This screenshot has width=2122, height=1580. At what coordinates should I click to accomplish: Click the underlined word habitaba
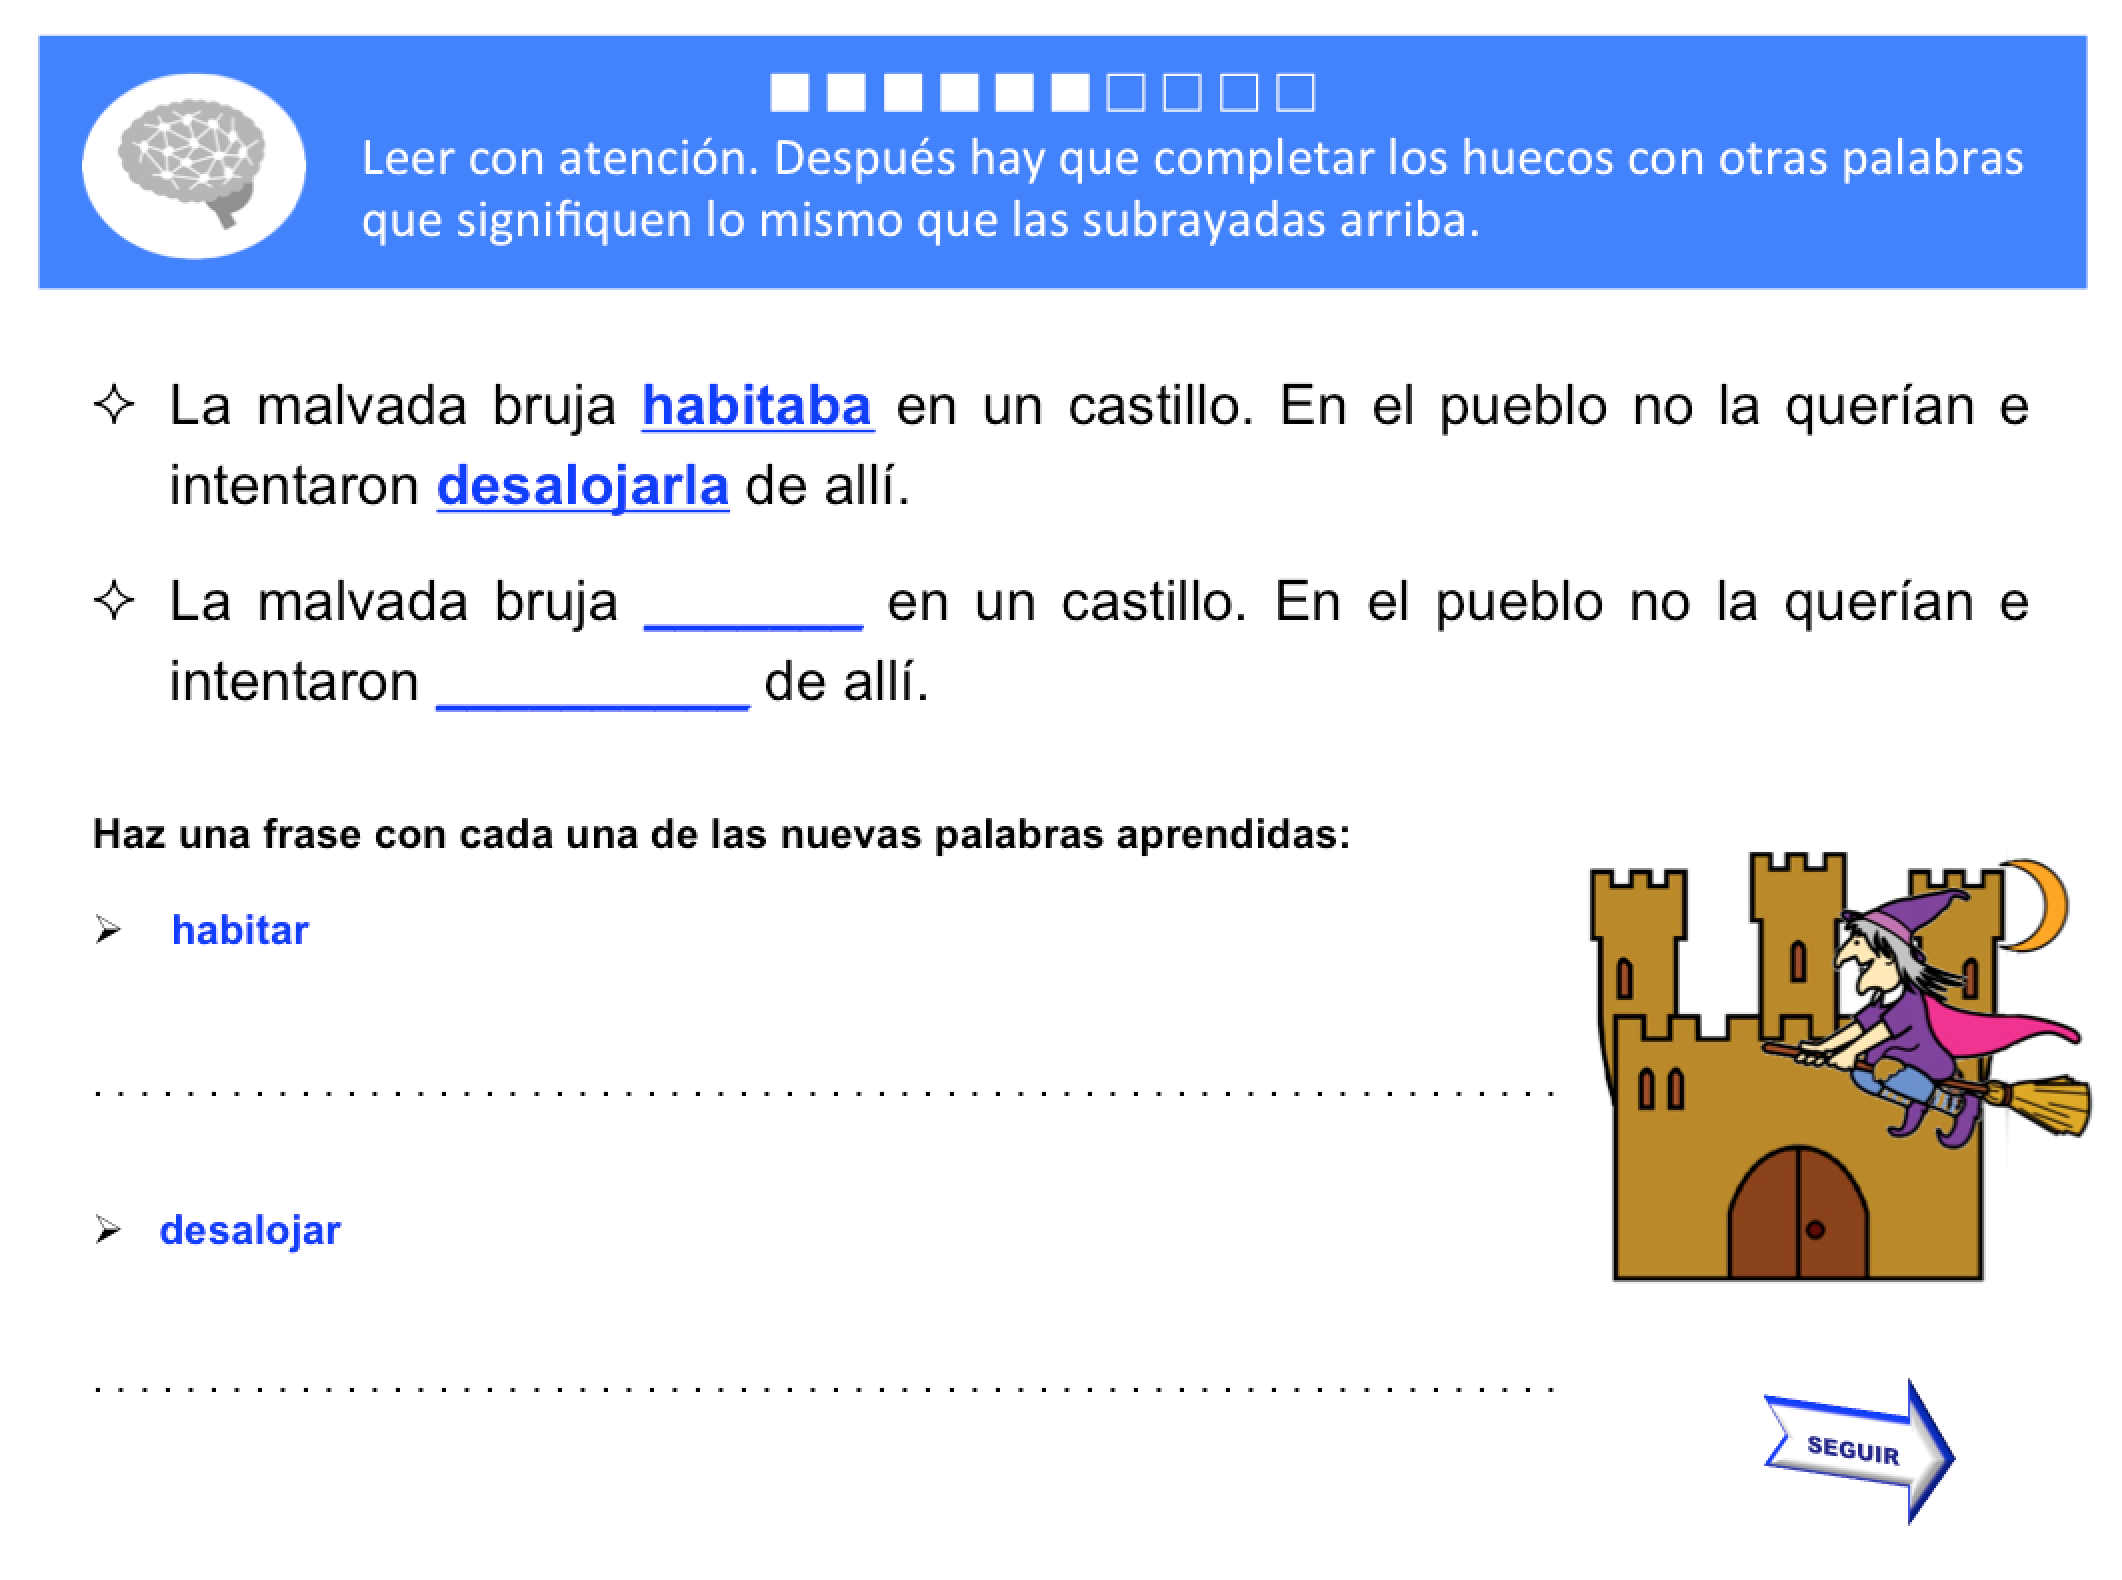point(757,405)
